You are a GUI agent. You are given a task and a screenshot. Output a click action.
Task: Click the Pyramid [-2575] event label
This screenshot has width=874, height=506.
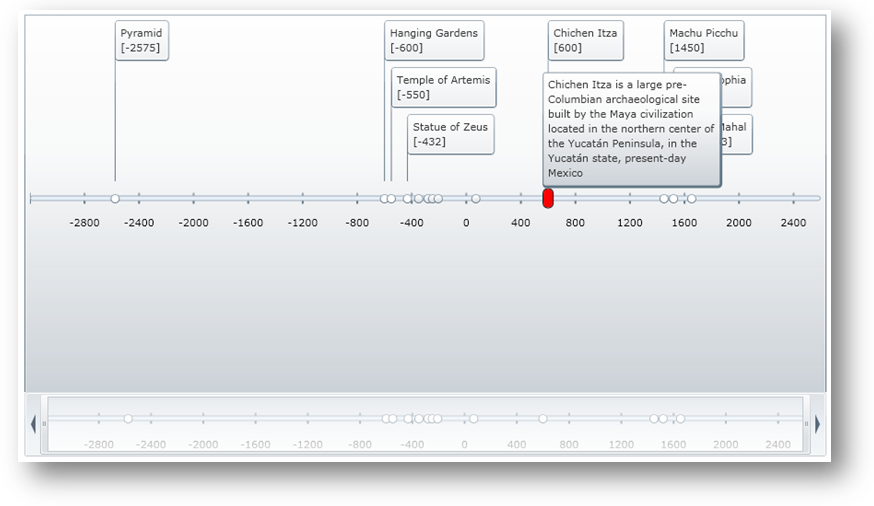click(x=141, y=41)
